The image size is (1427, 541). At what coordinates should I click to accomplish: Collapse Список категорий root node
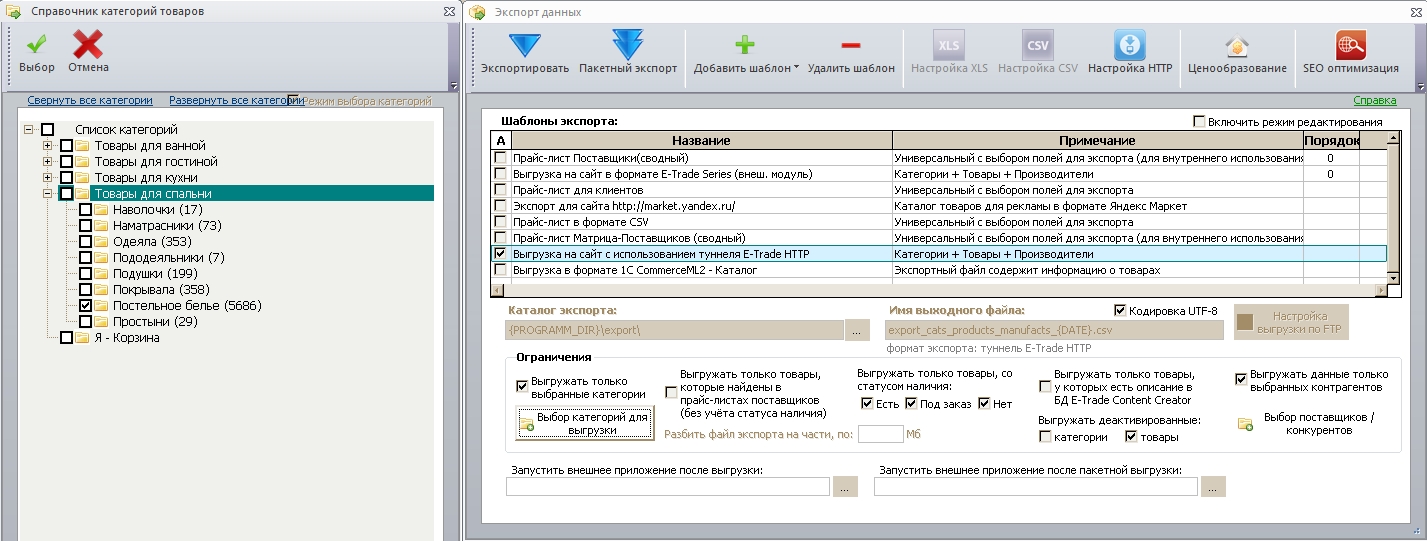[x=28, y=130]
